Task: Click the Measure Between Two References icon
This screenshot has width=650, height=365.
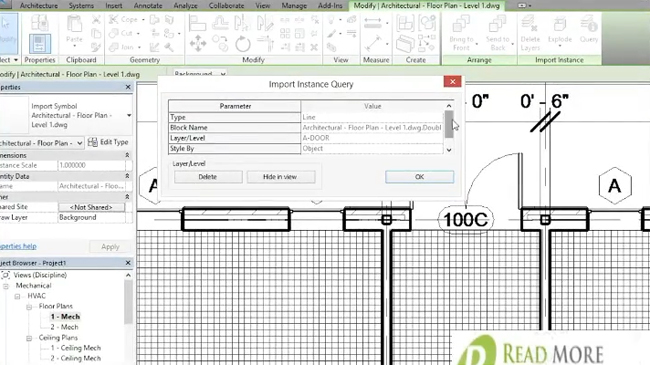Action: pos(373,22)
